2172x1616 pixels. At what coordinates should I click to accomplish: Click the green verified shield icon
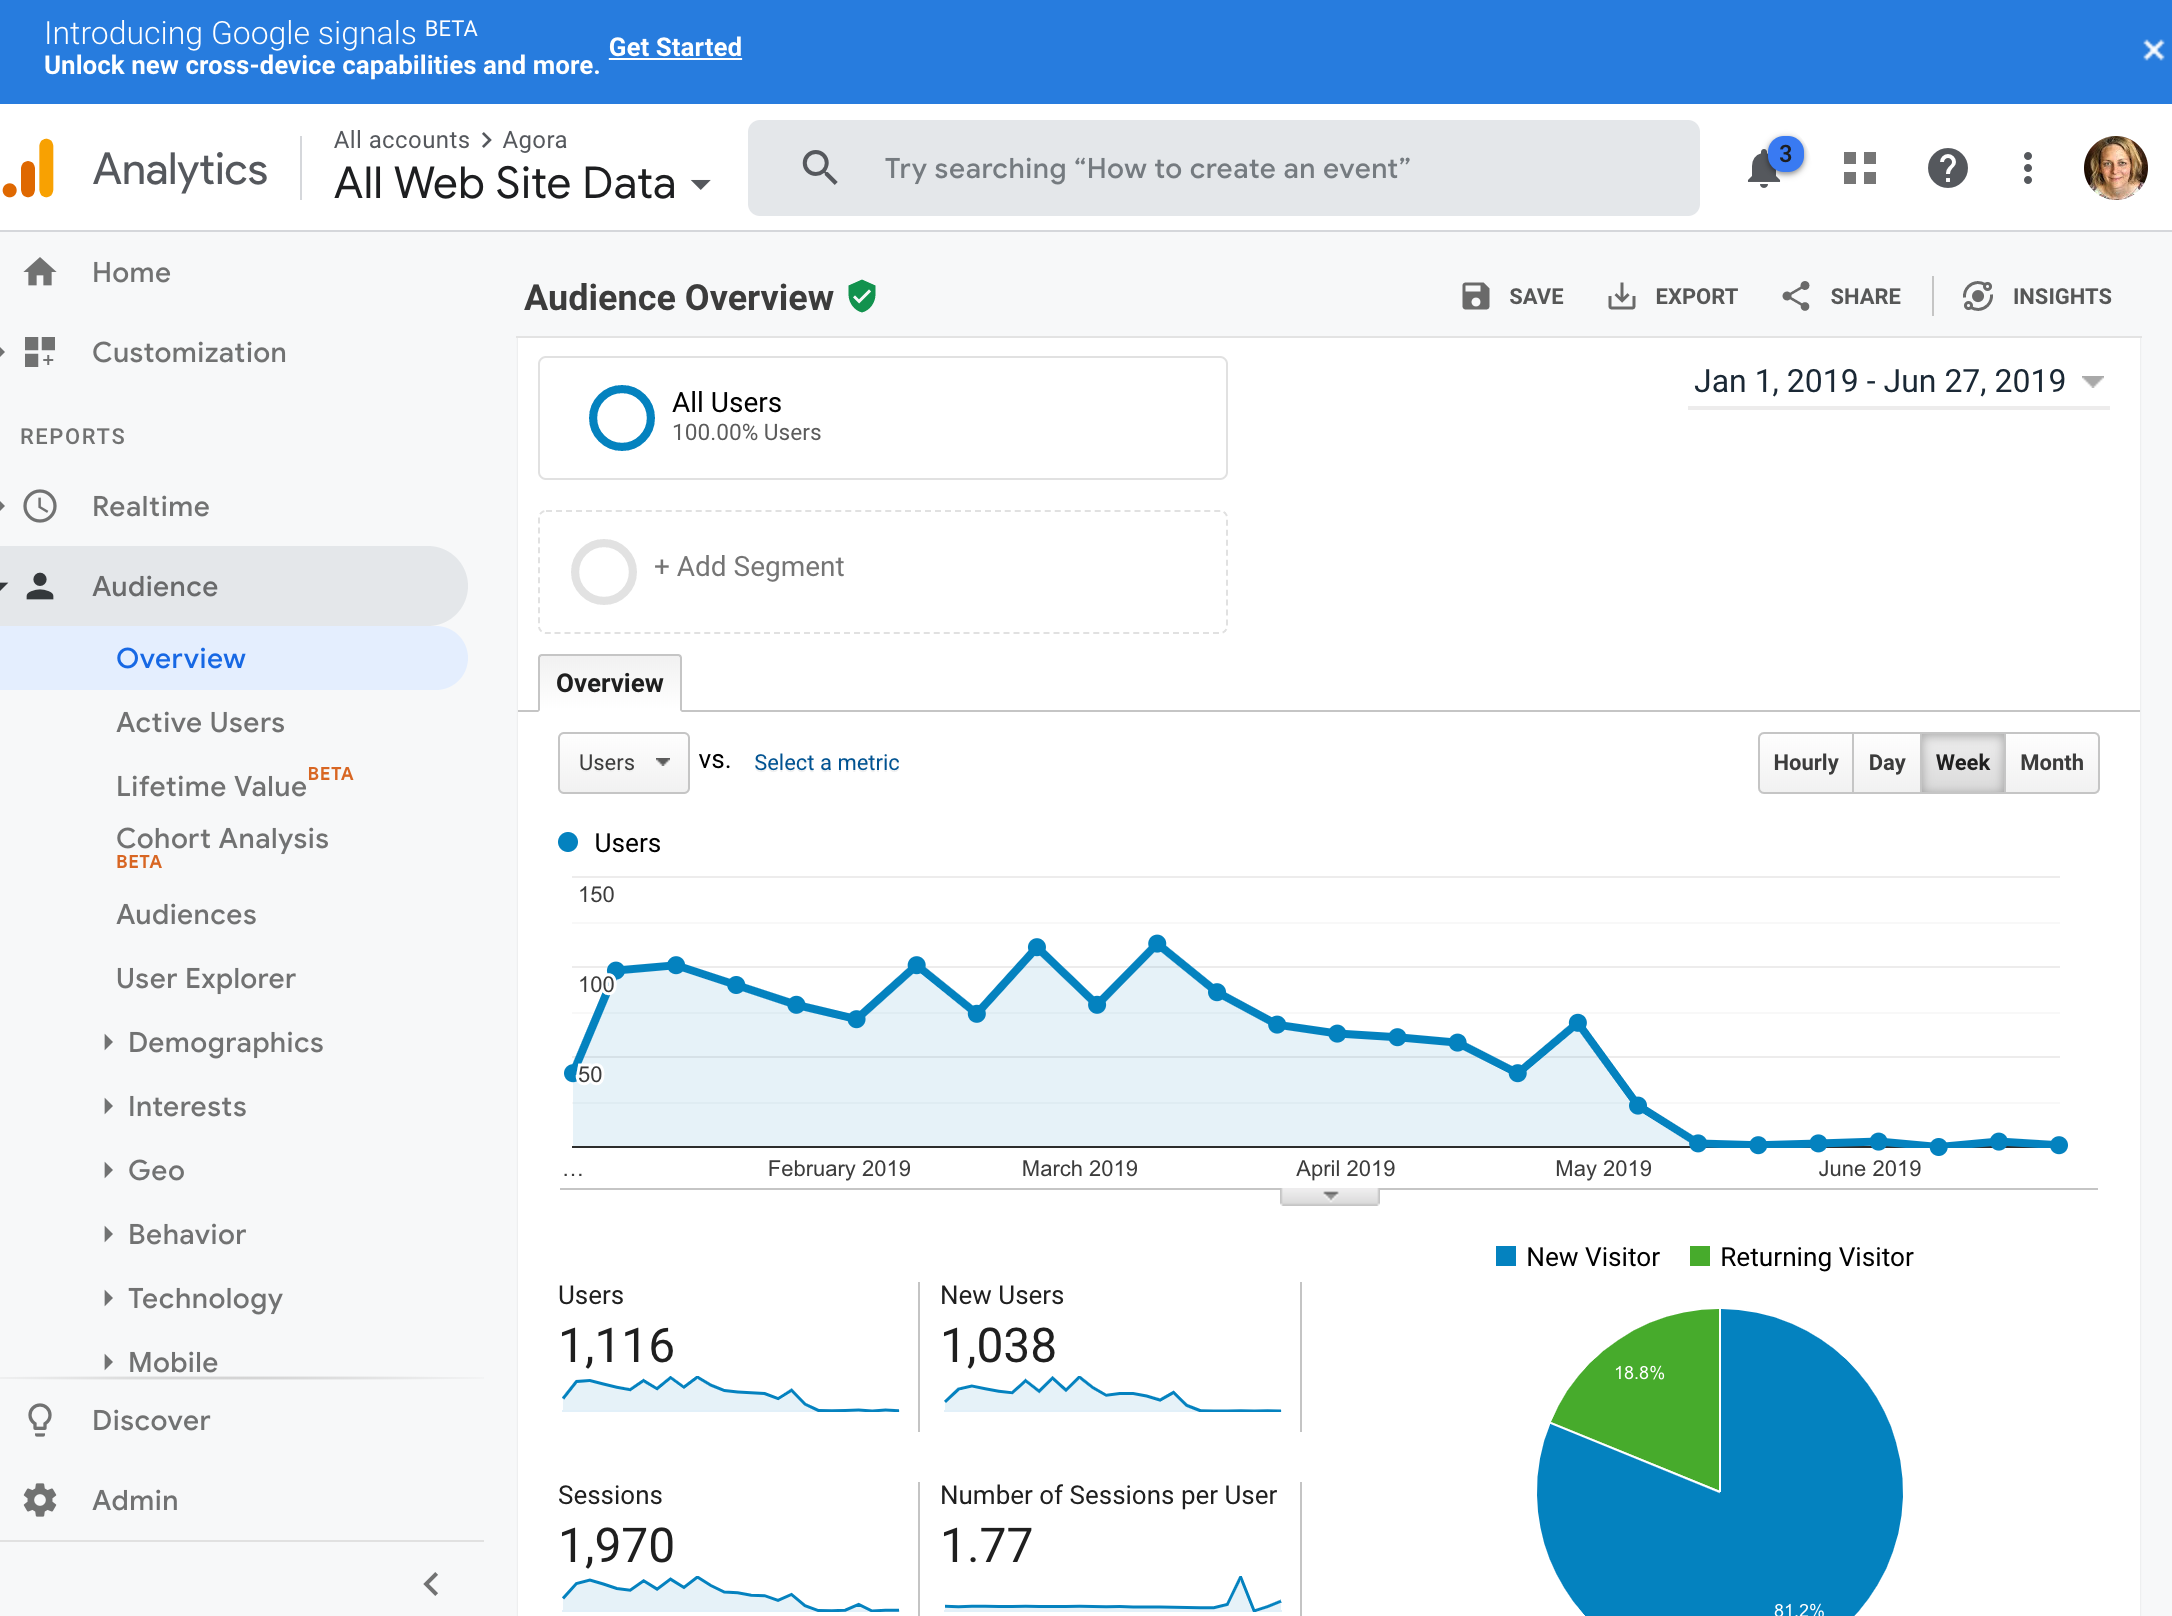(x=862, y=297)
